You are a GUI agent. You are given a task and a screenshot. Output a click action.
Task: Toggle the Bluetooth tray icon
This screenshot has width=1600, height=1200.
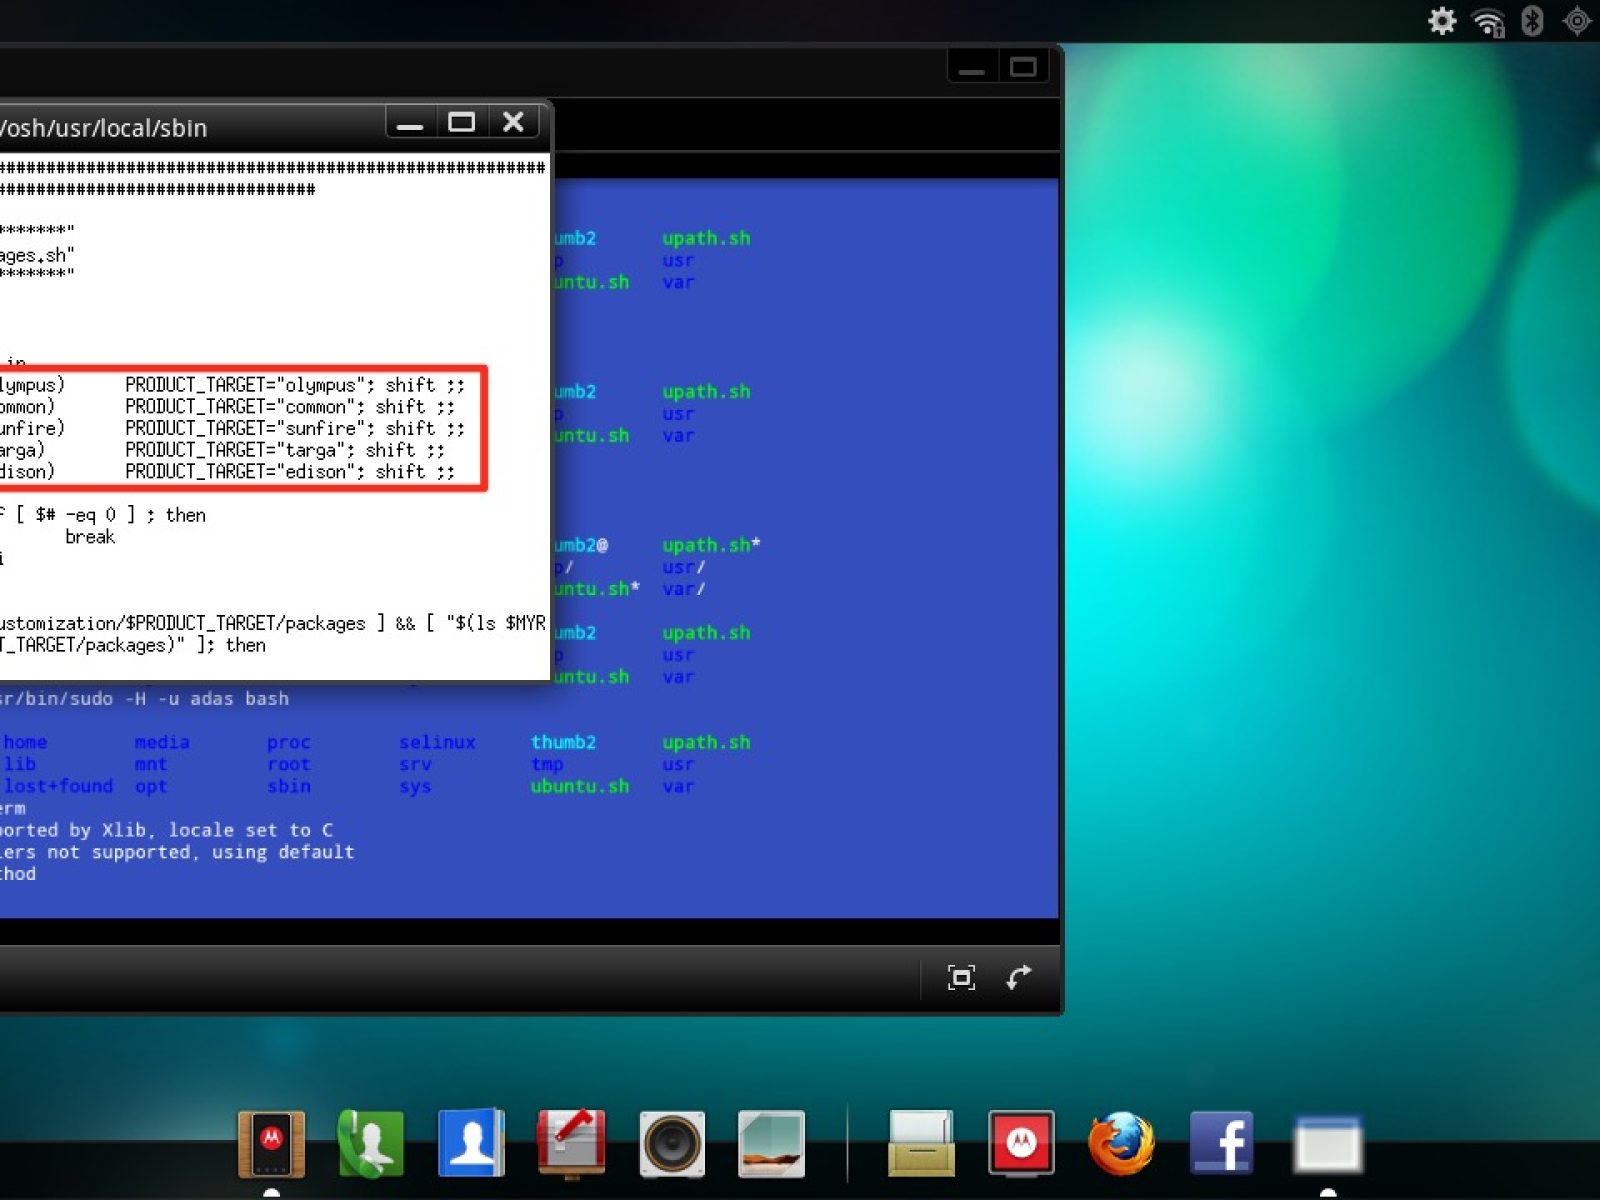[1532, 21]
